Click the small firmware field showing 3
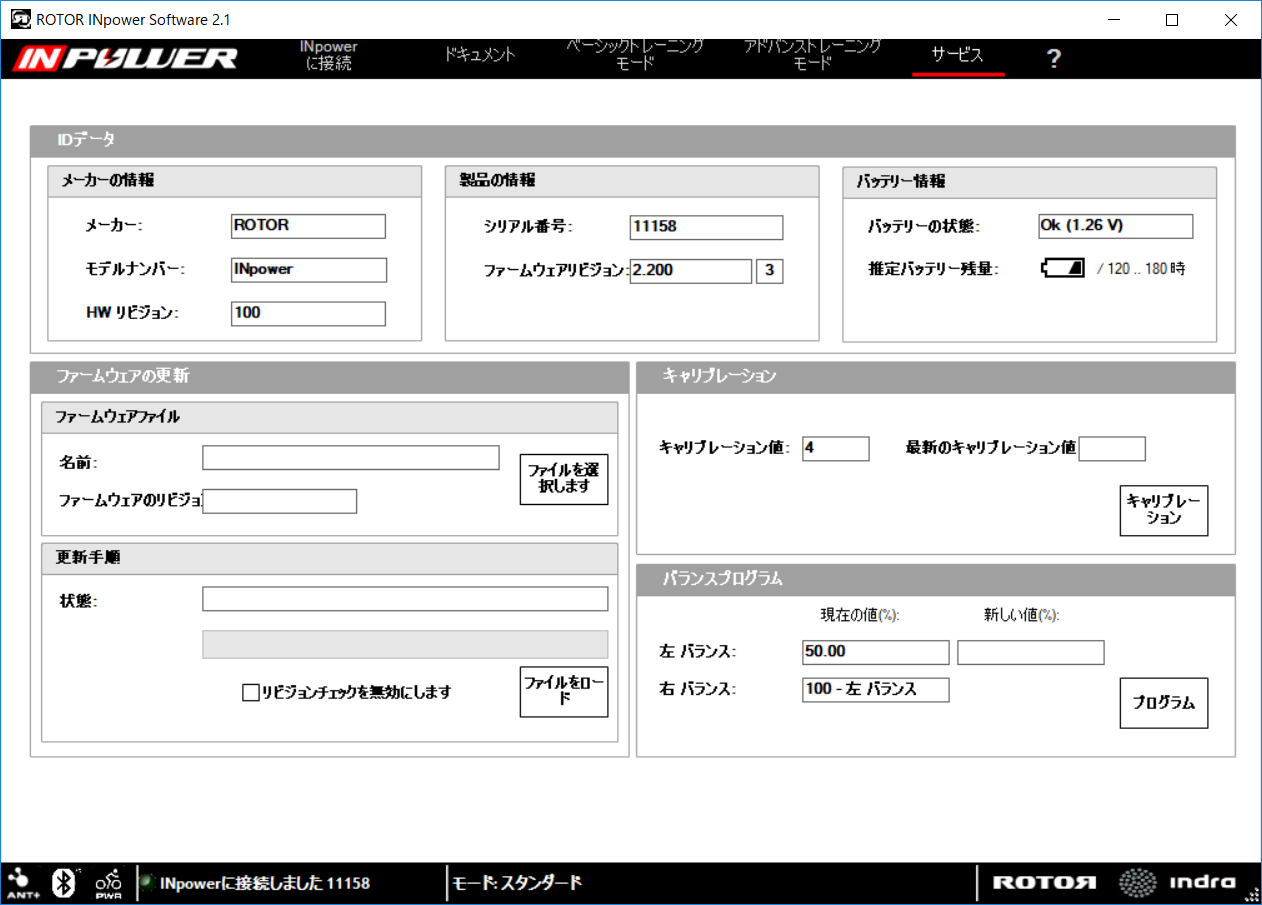This screenshot has height=905, width=1262. (770, 271)
